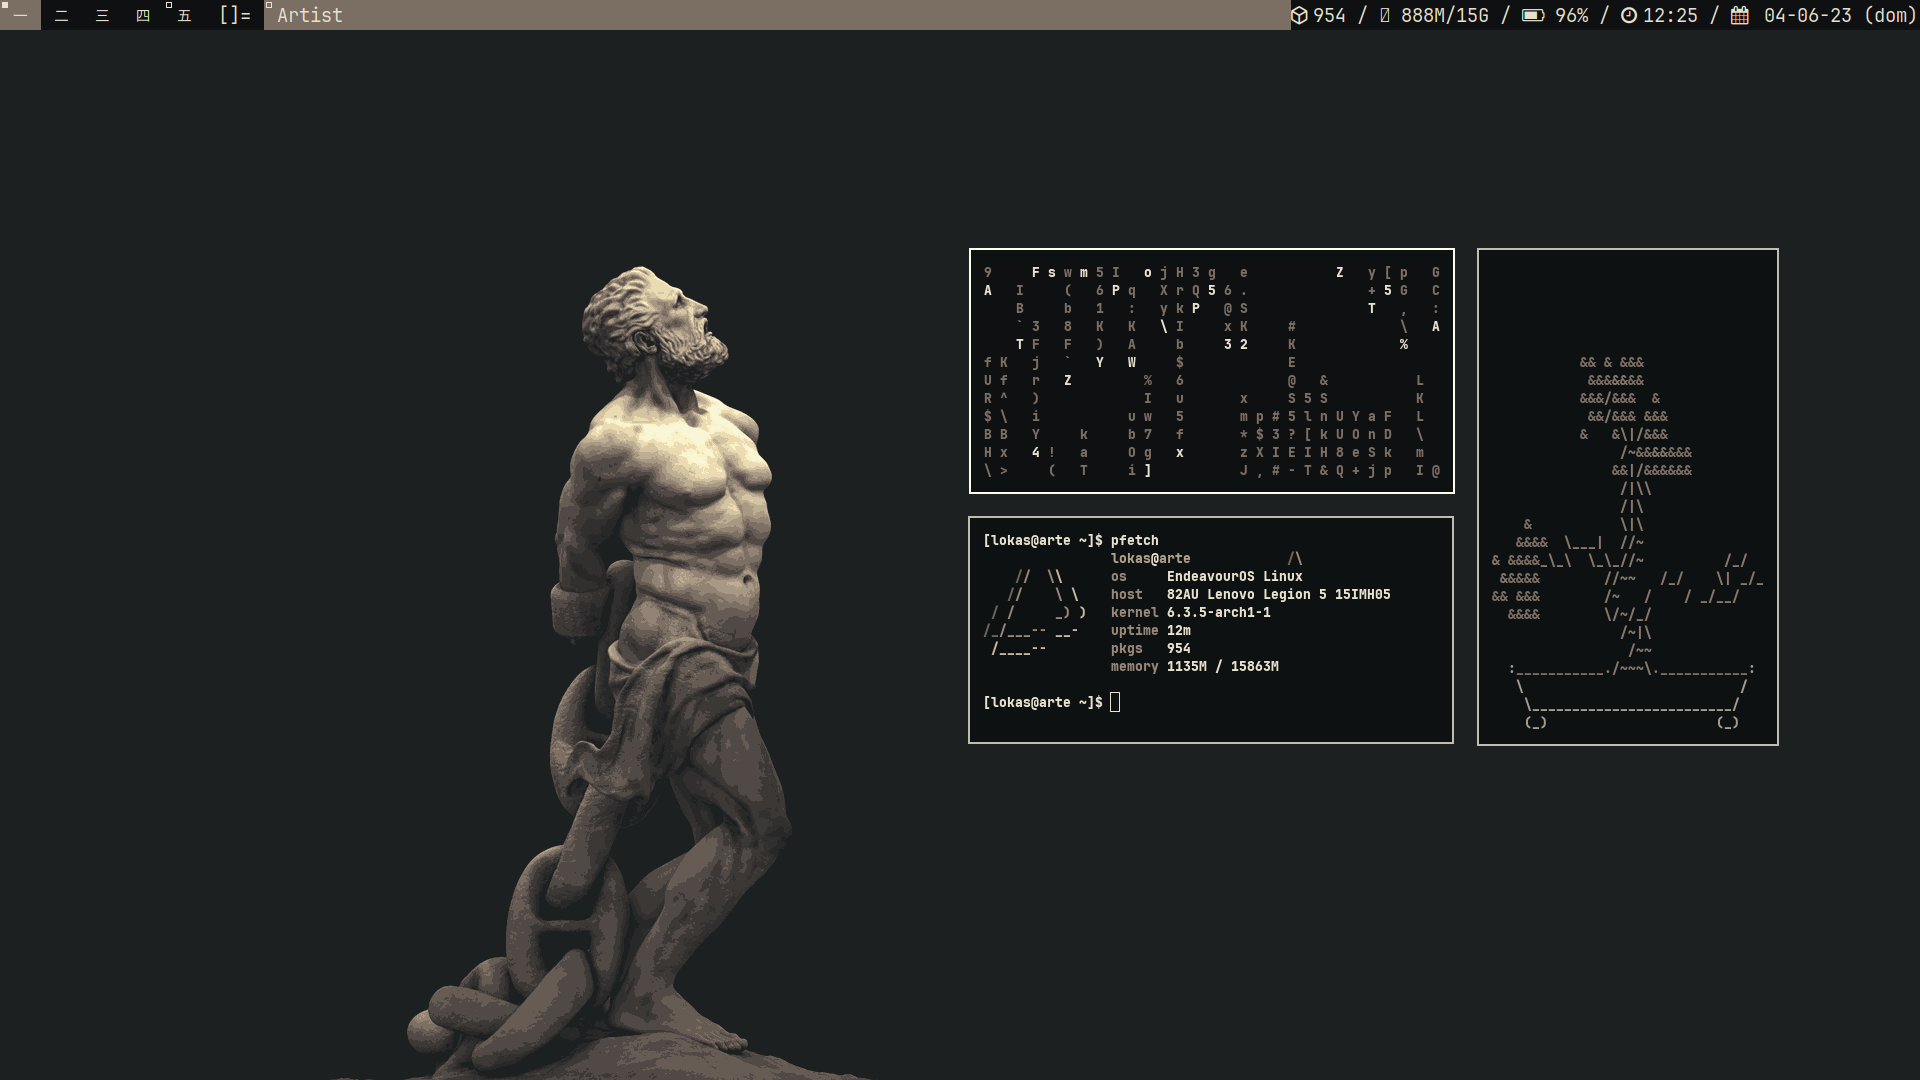Screen dimensions: 1920x1080
Task: Click the clock icon
Action: tap(1629, 15)
